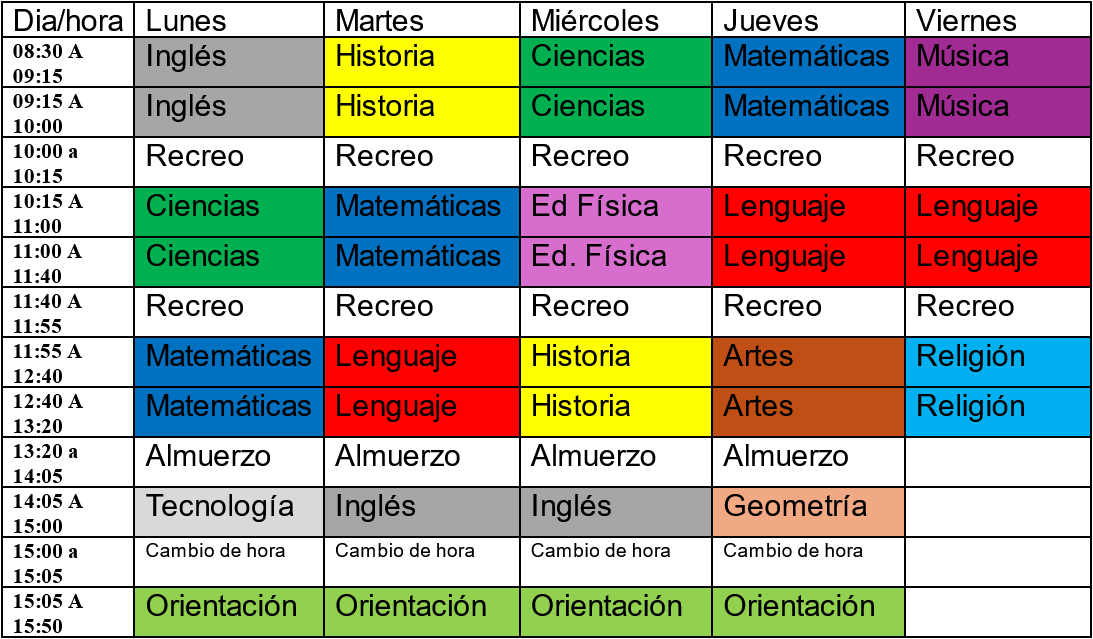Select the Tecnología cell on Lunes

(229, 511)
